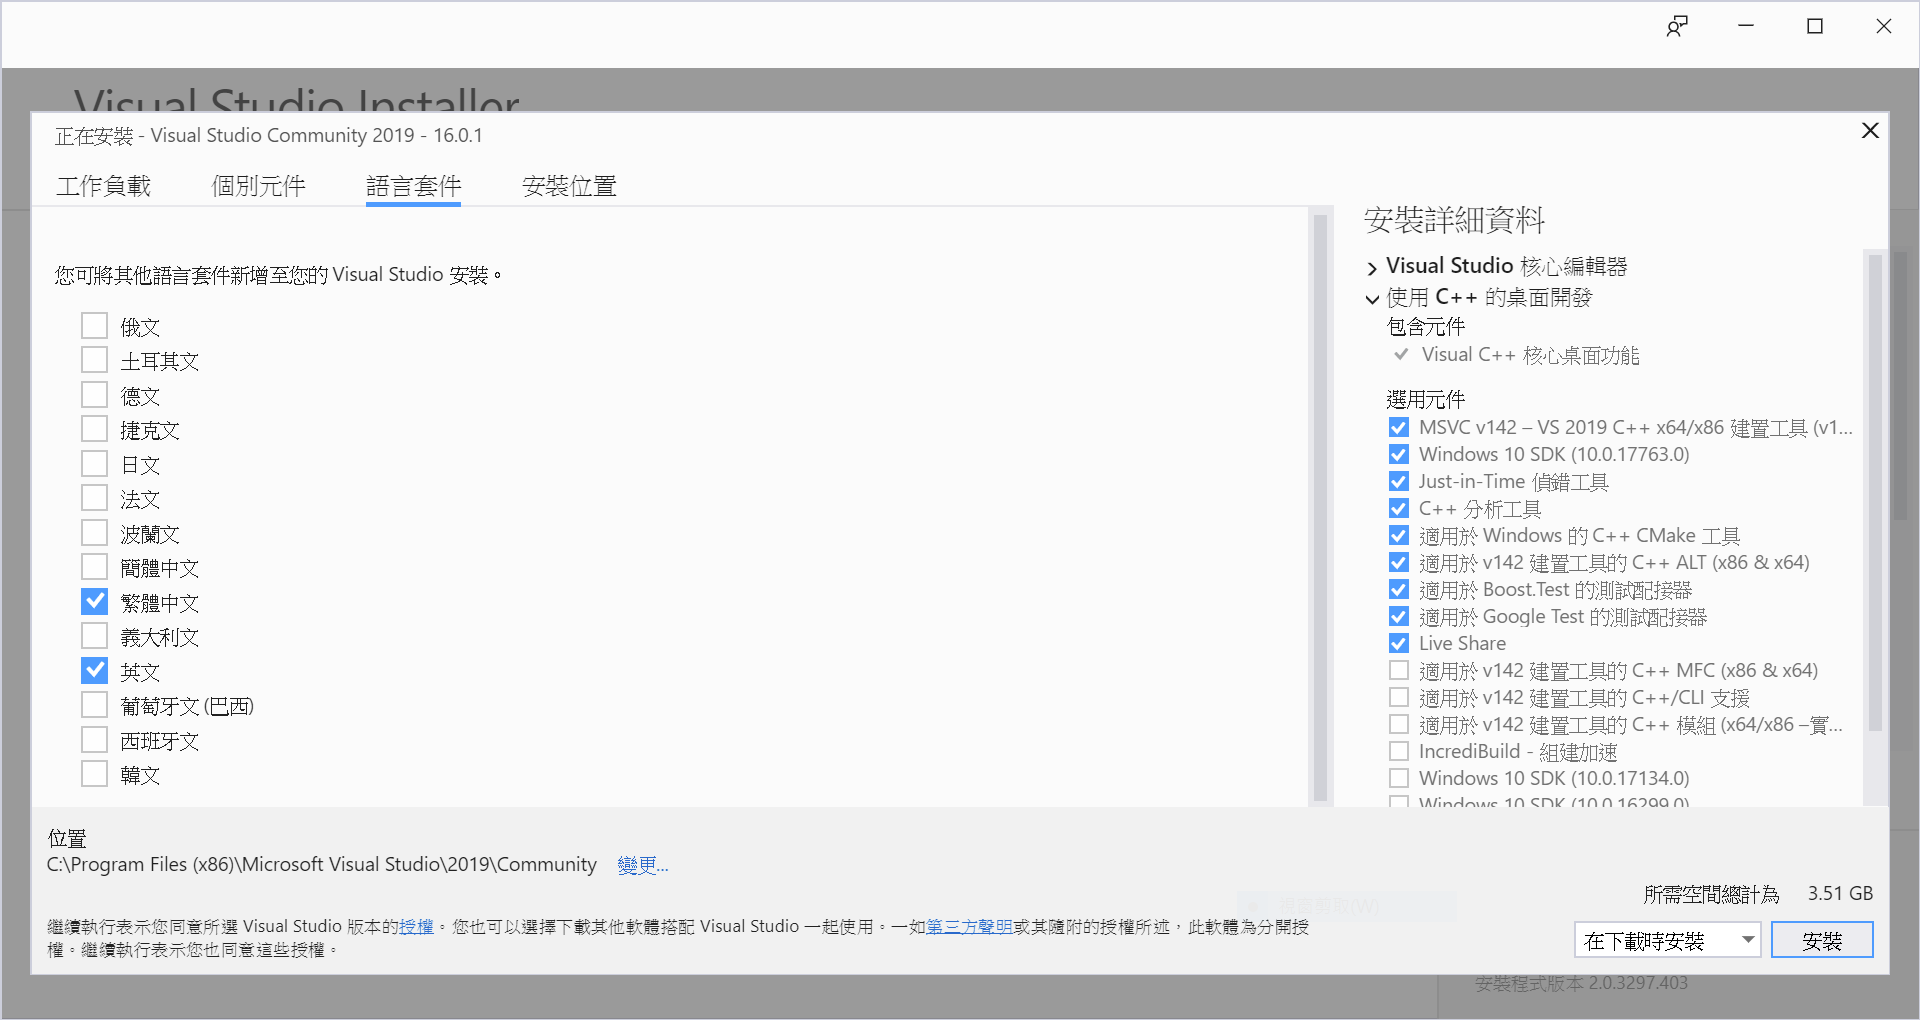
Task: Uncheck Just-in-Time 偵錯工具 component
Action: [x=1399, y=482]
